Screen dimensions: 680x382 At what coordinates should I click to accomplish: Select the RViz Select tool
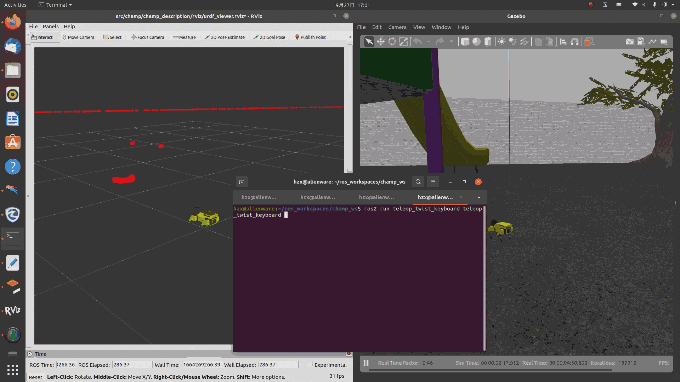[112, 37]
